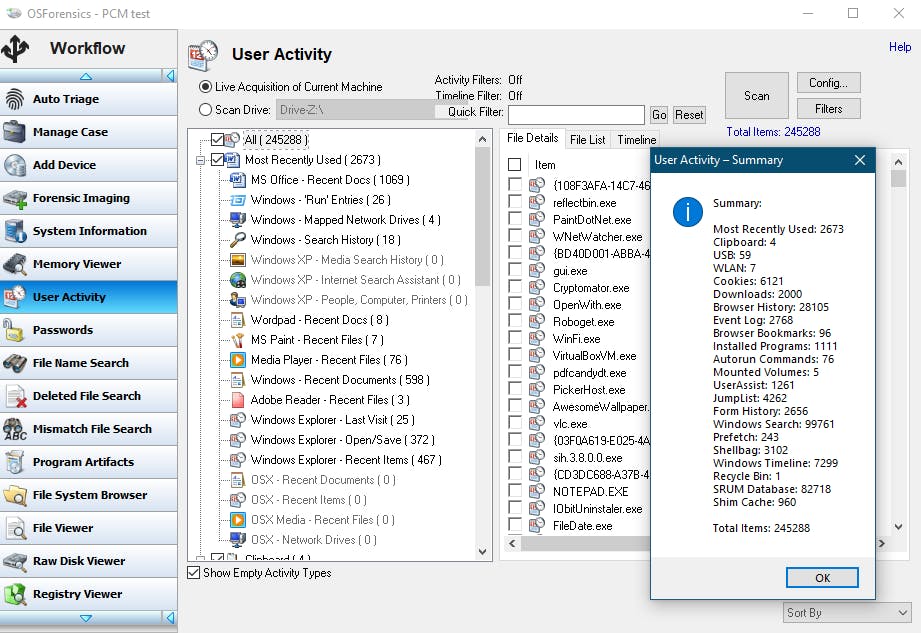Select Windows Explorer - Last Visit entry
The width and height of the screenshot is (921, 633).
pyautogui.click(x=332, y=419)
